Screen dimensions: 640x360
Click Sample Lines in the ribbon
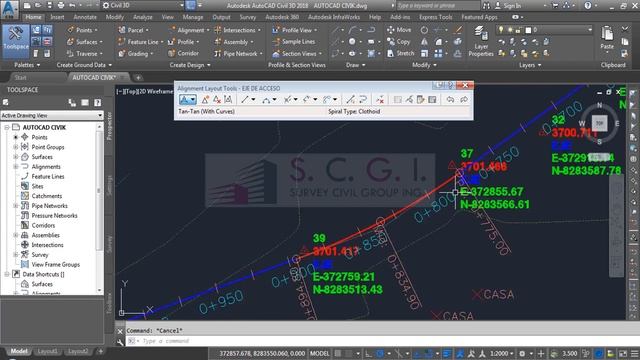(x=294, y=42)
